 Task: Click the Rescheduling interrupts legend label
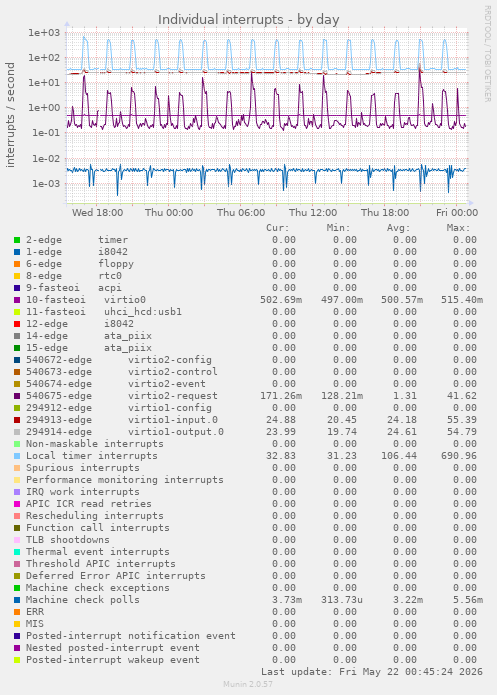click(94, 516)
